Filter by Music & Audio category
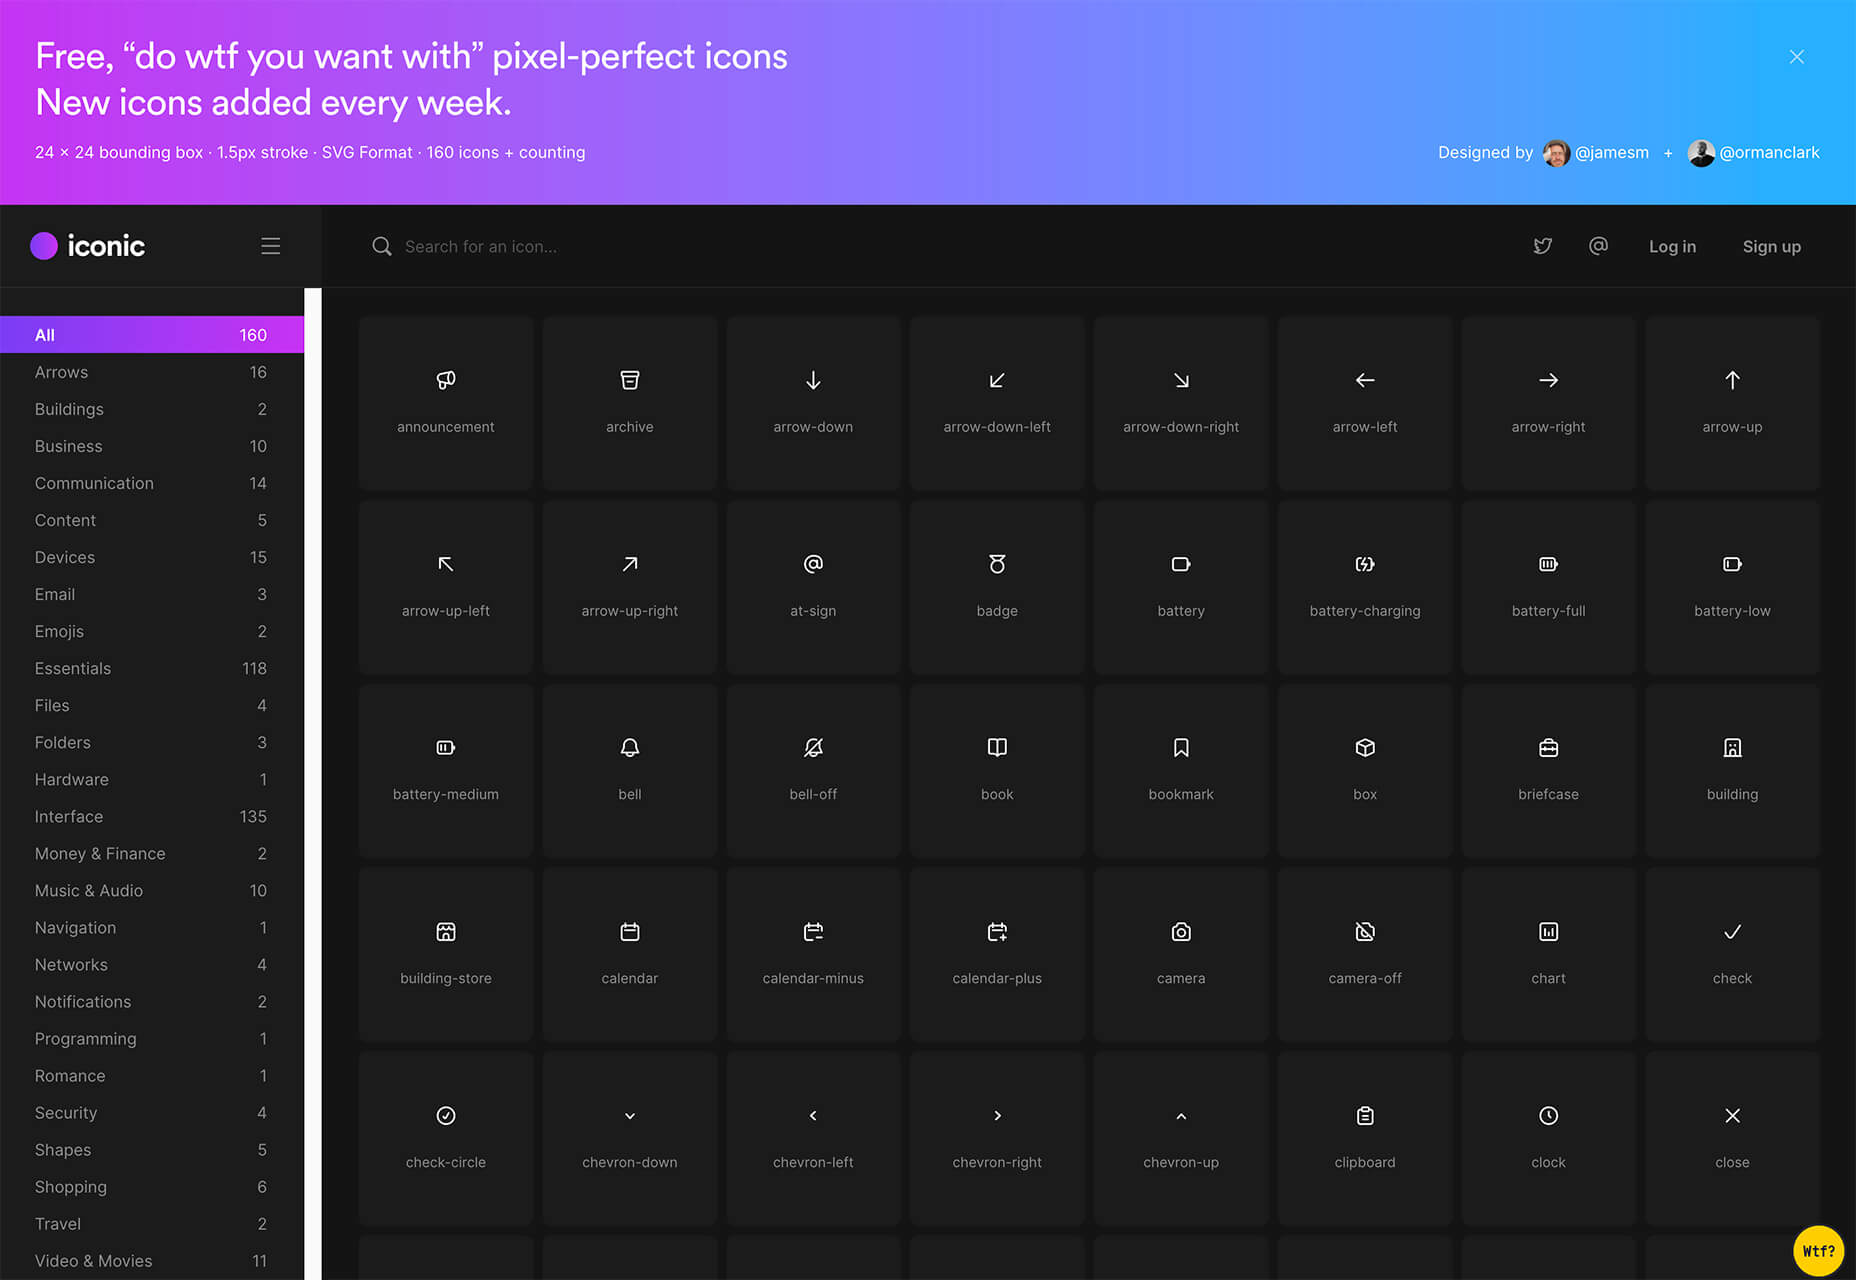This screenshot has height=1280, width=1856. pos(152,890)
